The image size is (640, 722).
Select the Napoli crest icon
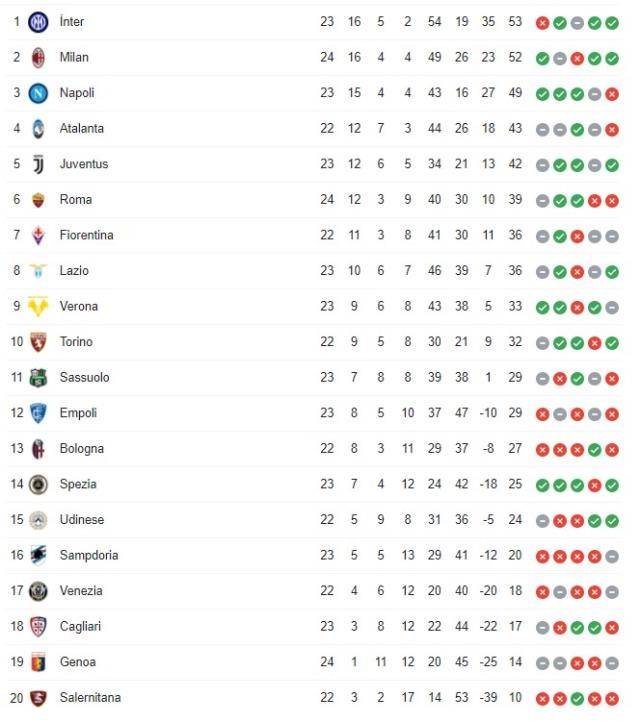[38, 93]
